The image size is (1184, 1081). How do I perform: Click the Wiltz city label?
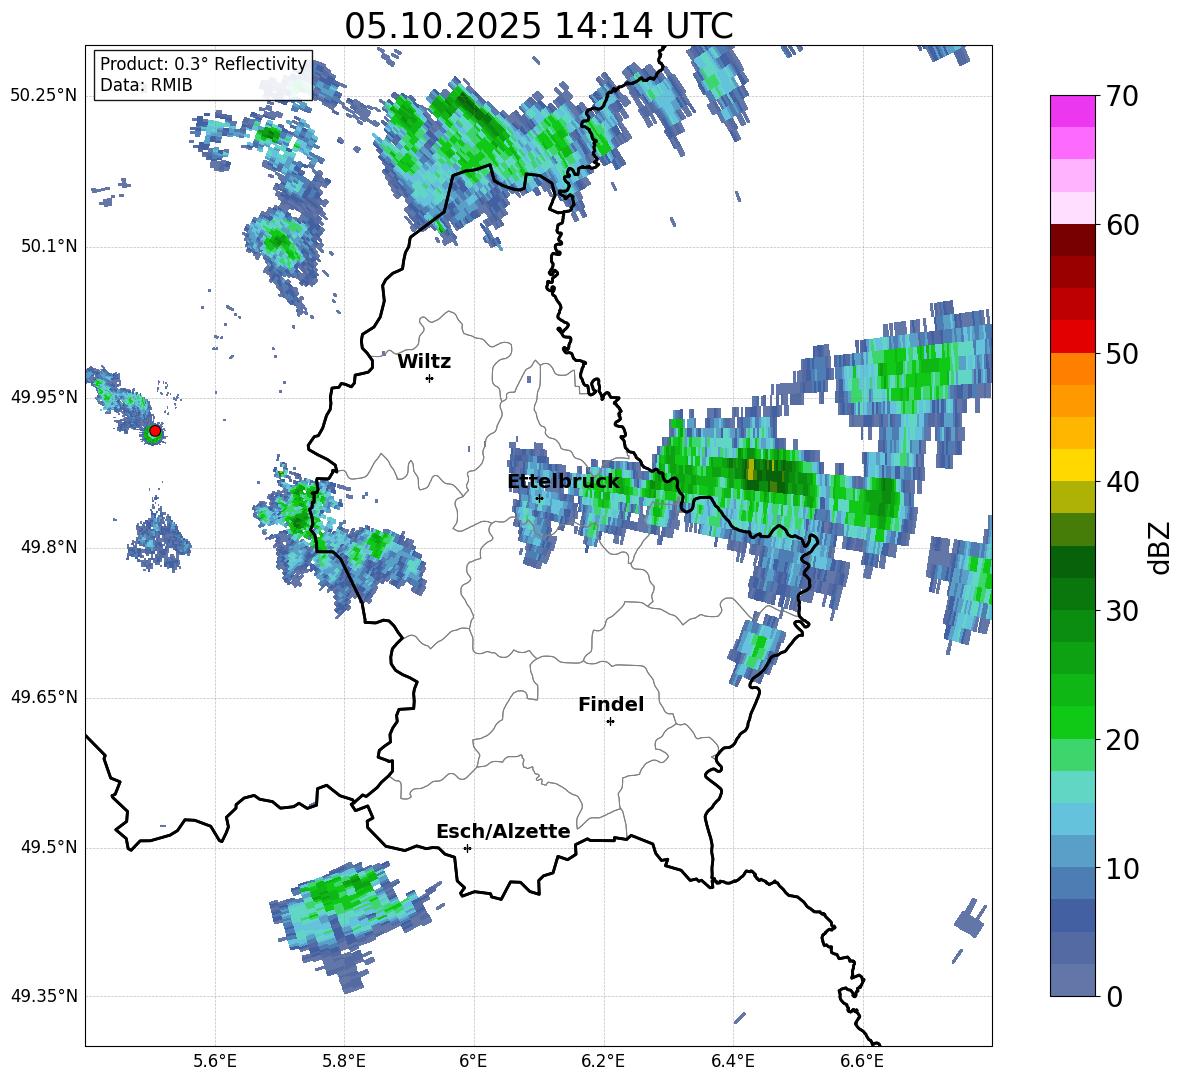pos(424,362)
